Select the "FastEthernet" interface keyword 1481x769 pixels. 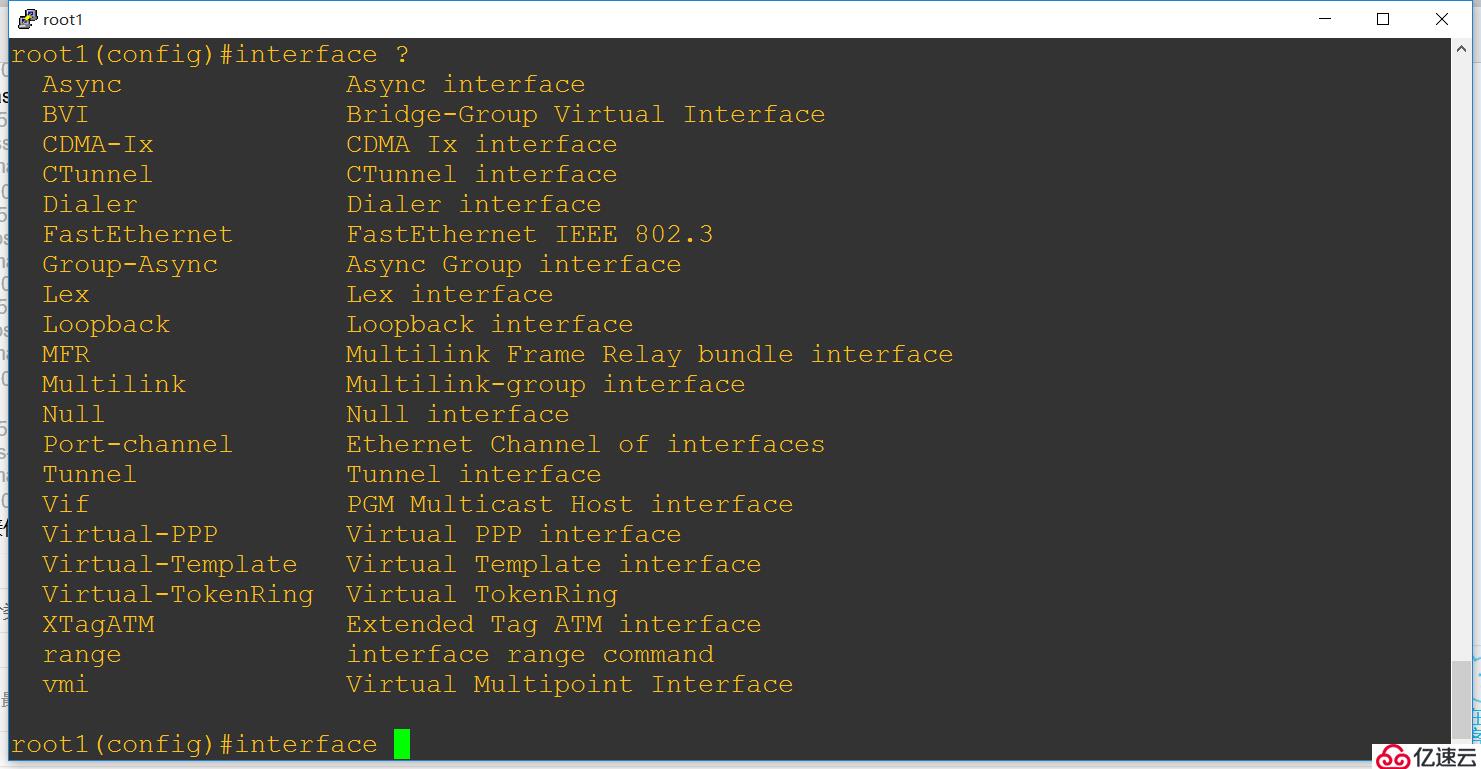pyautogui.click(x=138, y=235)
